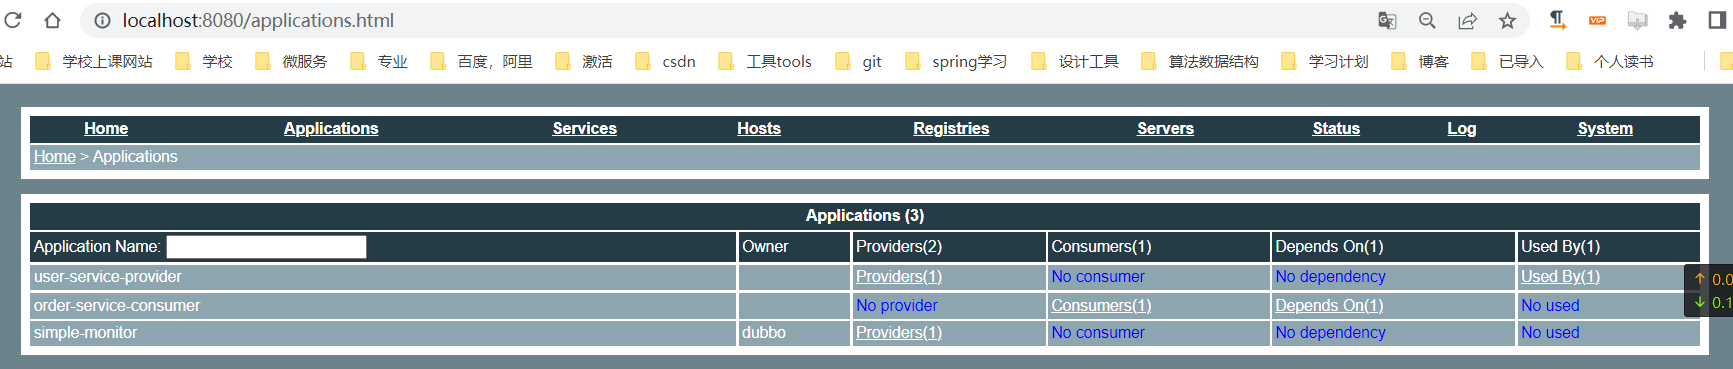Click No provider in order-service-consumer row
Screen dimensions: 1733x369
pyautogui.click(x=897, y=305)
